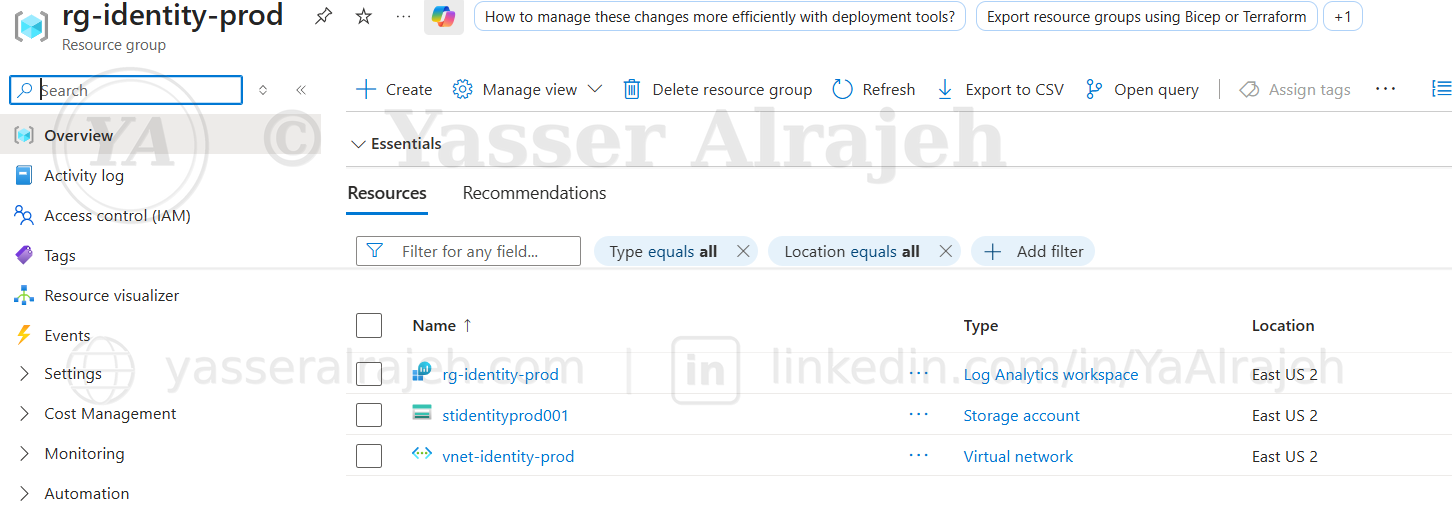
Task: Click the Filter for any field box
Action: pos(468,251)
